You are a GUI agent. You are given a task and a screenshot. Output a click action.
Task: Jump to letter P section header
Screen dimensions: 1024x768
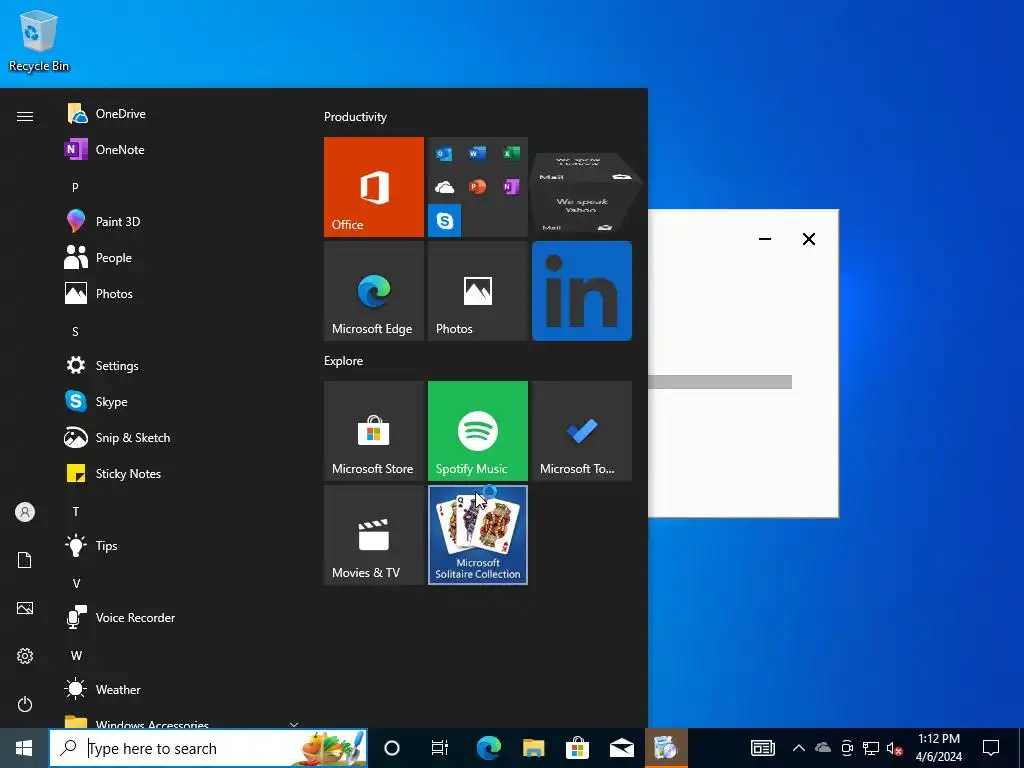75,187
